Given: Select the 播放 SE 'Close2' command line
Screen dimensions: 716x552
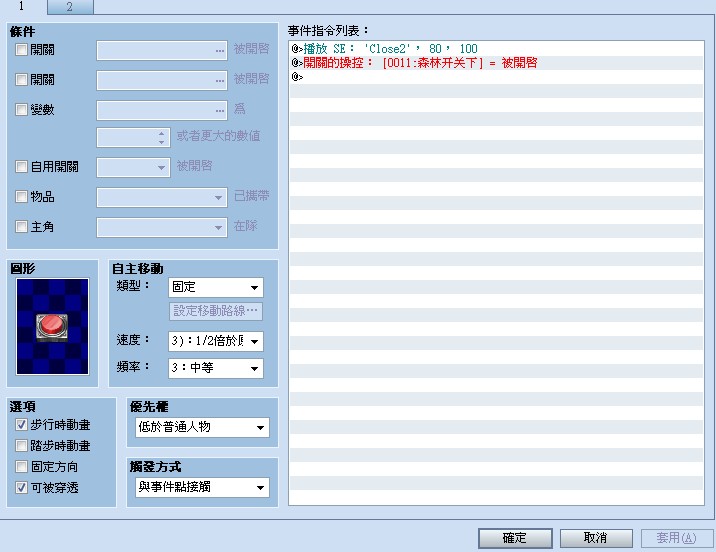Looking at the screenshot, I should [496, 49].
